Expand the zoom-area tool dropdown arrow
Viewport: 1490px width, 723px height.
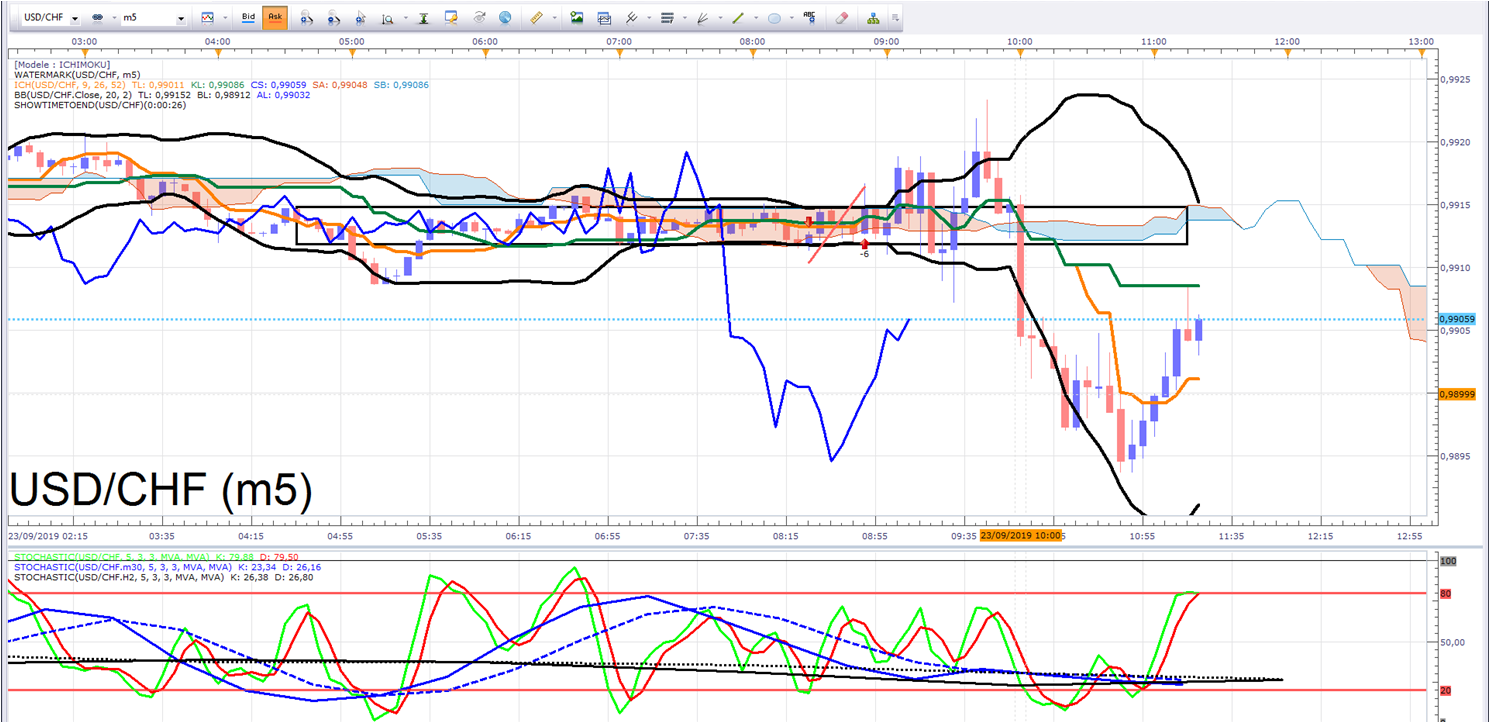[405, 18]
